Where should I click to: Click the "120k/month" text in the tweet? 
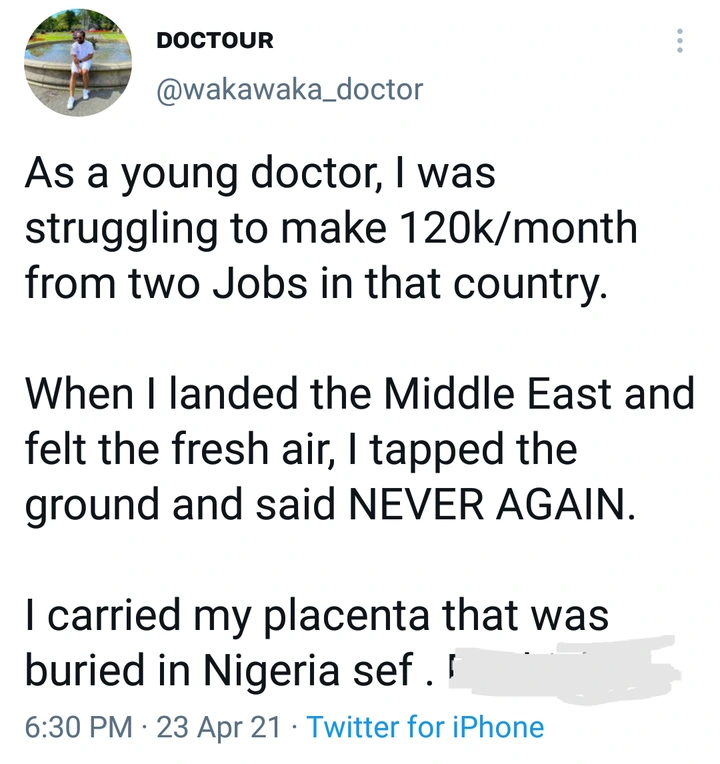pos(517,229)
